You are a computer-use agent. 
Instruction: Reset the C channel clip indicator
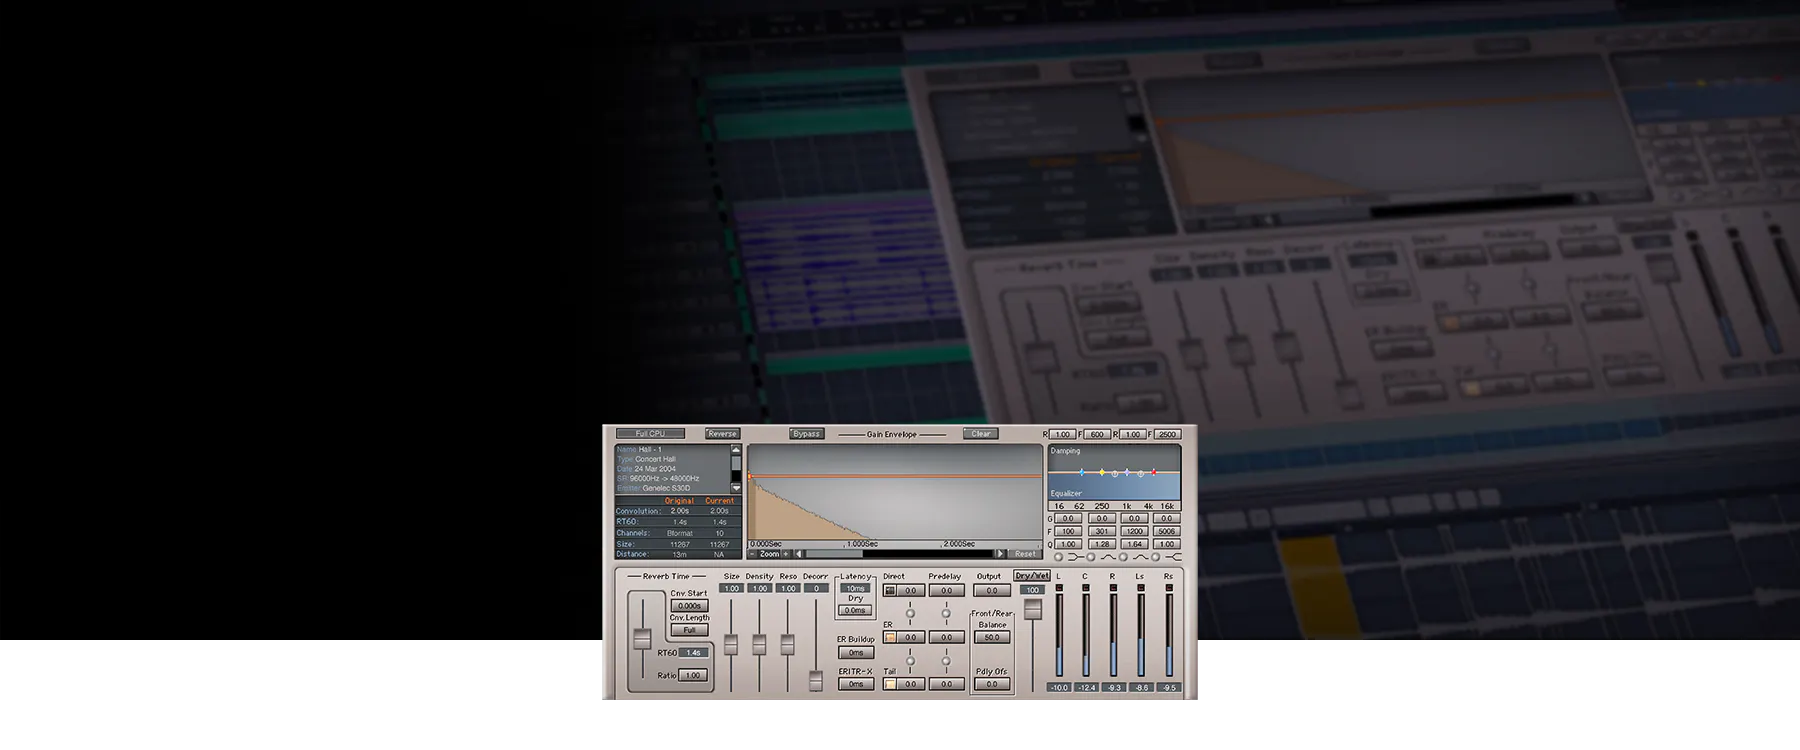click(1085, 588)
